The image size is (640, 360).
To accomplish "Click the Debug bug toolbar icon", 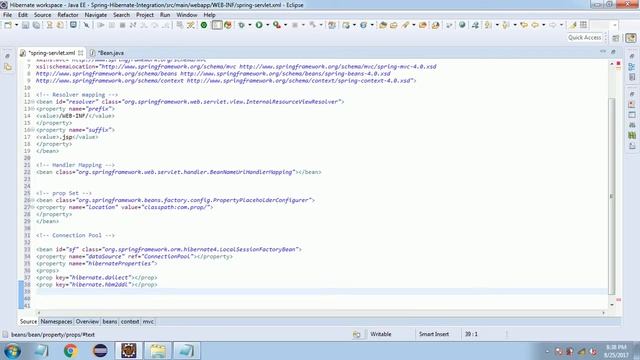I will tap(242, 25).
